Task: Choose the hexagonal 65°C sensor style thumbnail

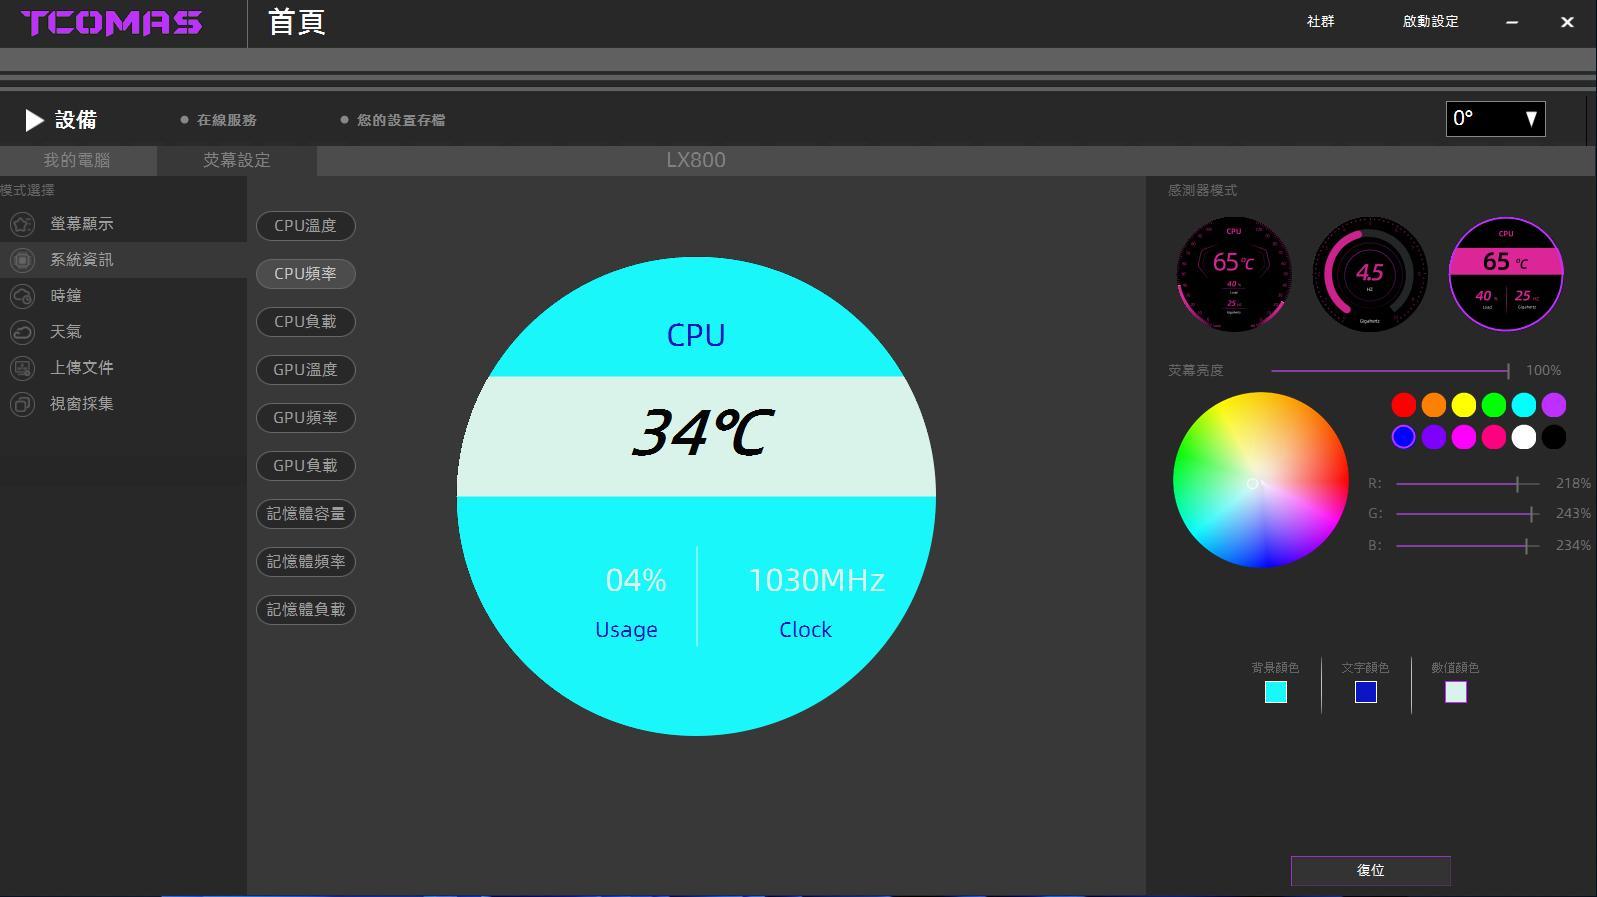Action: pos(1234,274)
